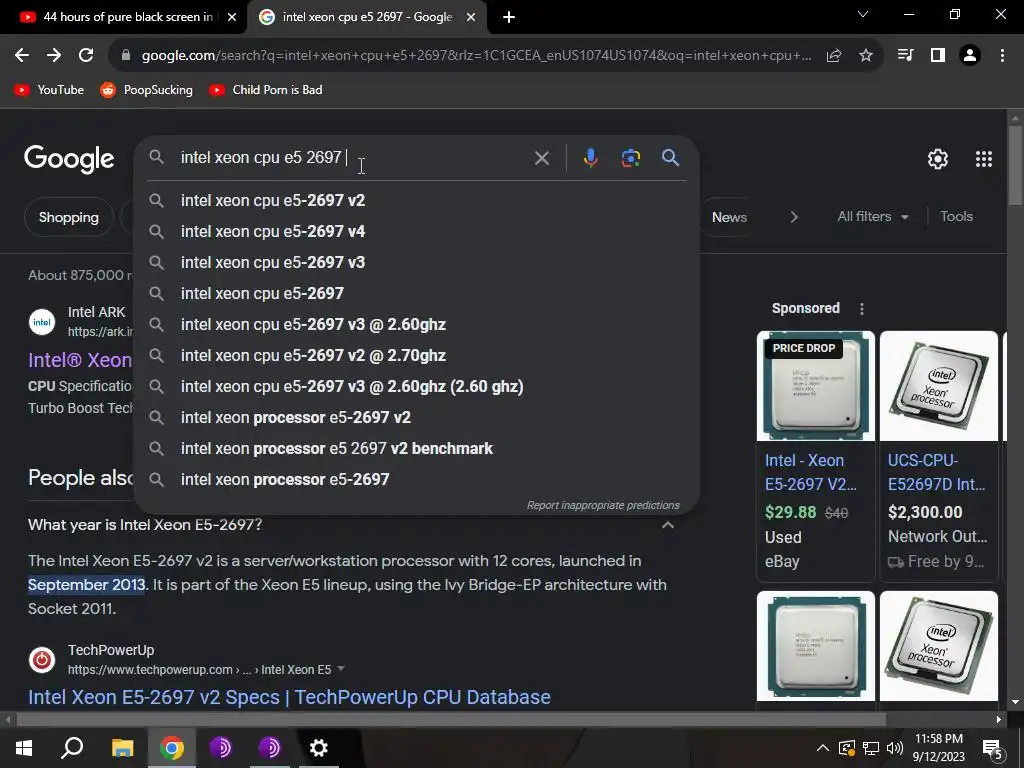Open the PoopSucking bookmark
The image size is (1024, 768).
(146, 90)
